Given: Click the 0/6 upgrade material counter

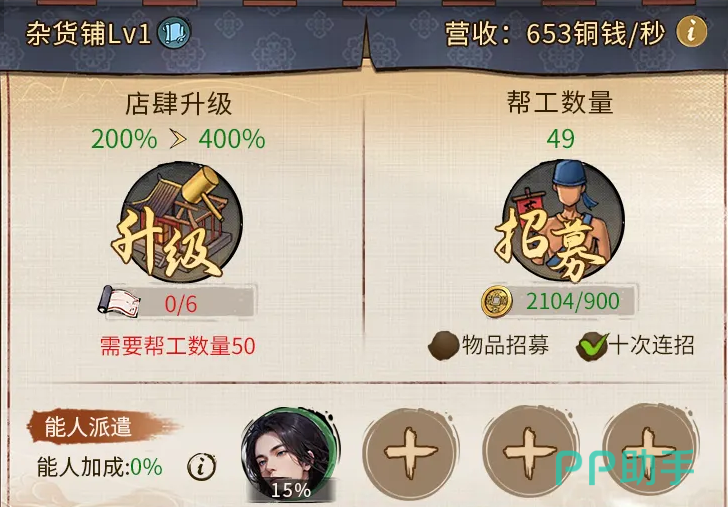Looking at the screenshot, I should click(181, 304).
